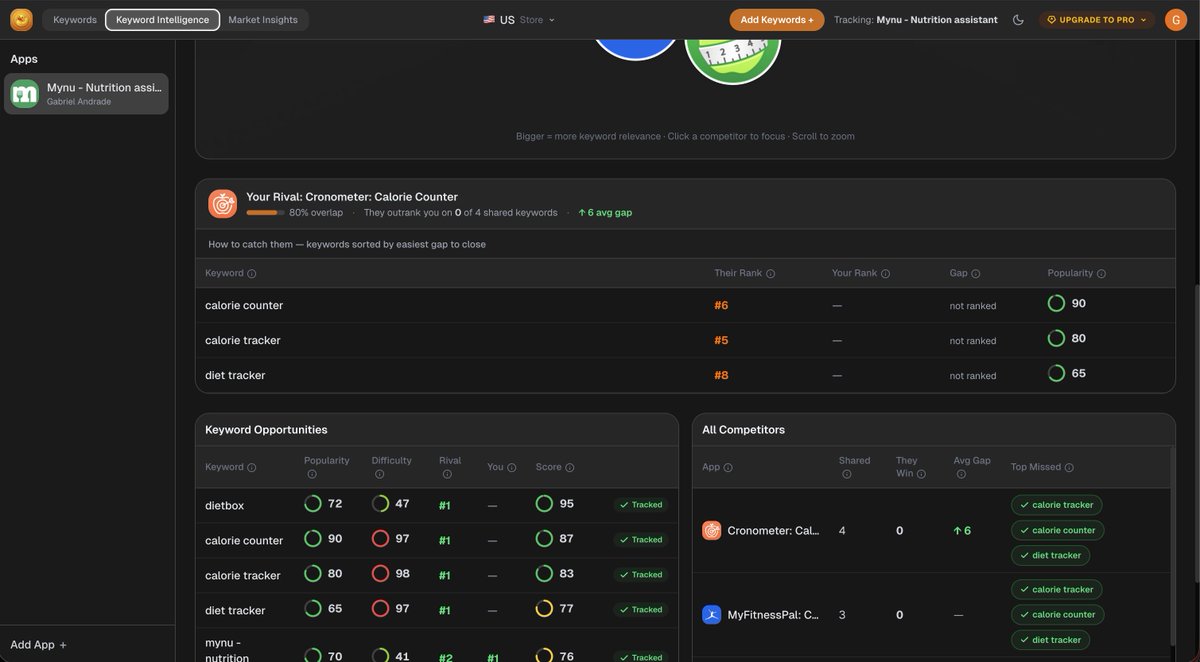This screenshot has height=662, width=1200.
Task: Click the info icon beside Gap header
Action: (976, 274)
